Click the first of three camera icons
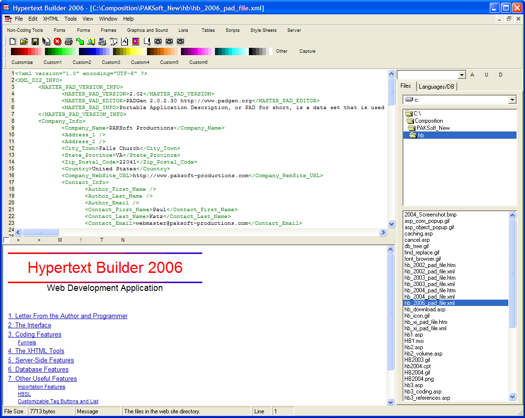The image size is (525, 418). click(158, 41)
